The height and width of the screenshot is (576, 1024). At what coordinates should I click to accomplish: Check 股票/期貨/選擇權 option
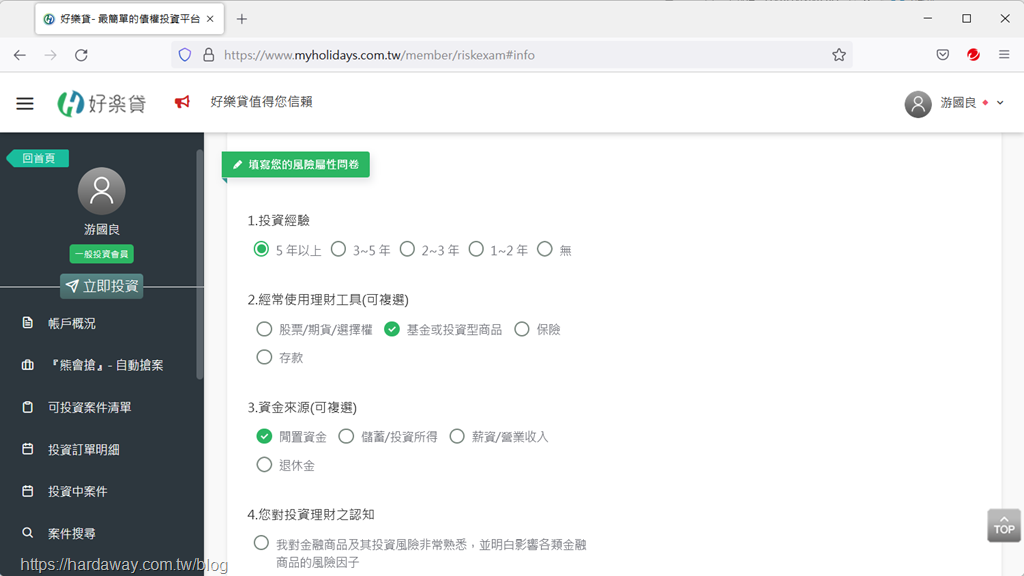coord(264,329)
